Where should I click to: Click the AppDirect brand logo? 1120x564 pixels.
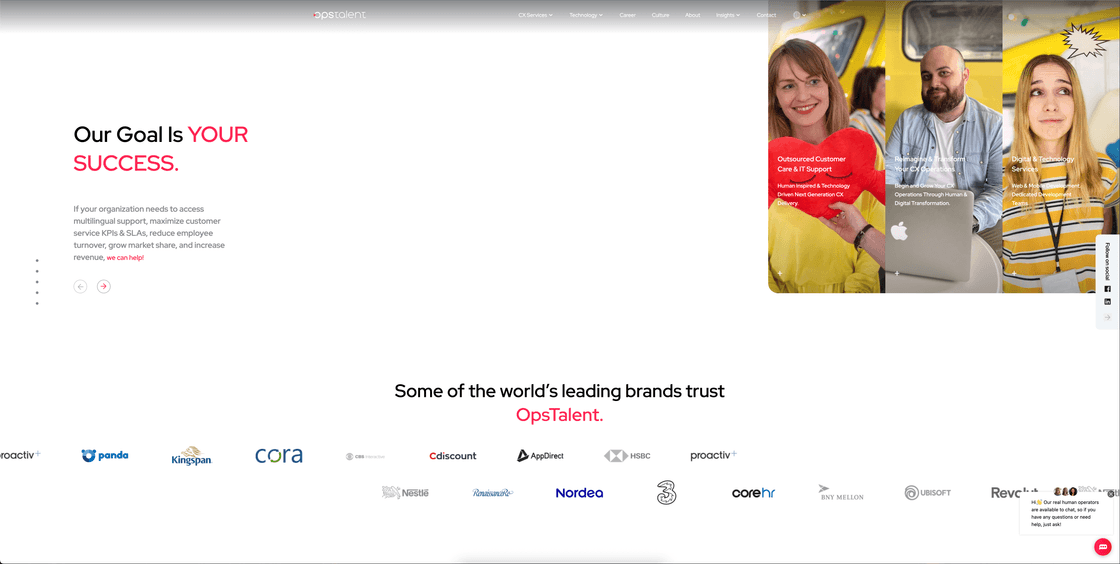point(540,455)
